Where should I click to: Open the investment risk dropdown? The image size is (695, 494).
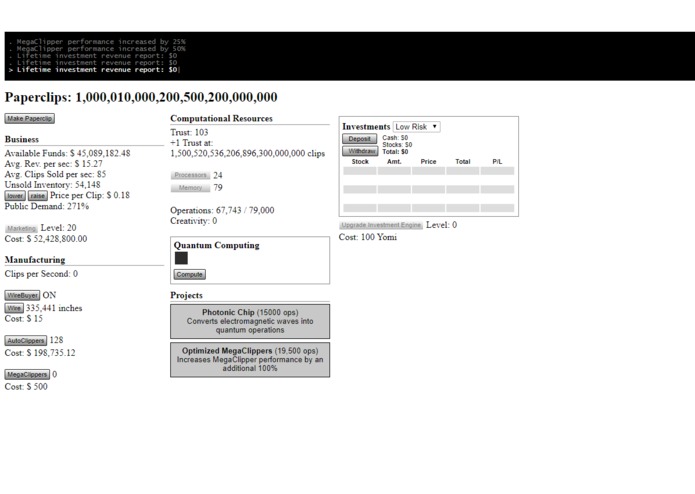tap(417, 127)
